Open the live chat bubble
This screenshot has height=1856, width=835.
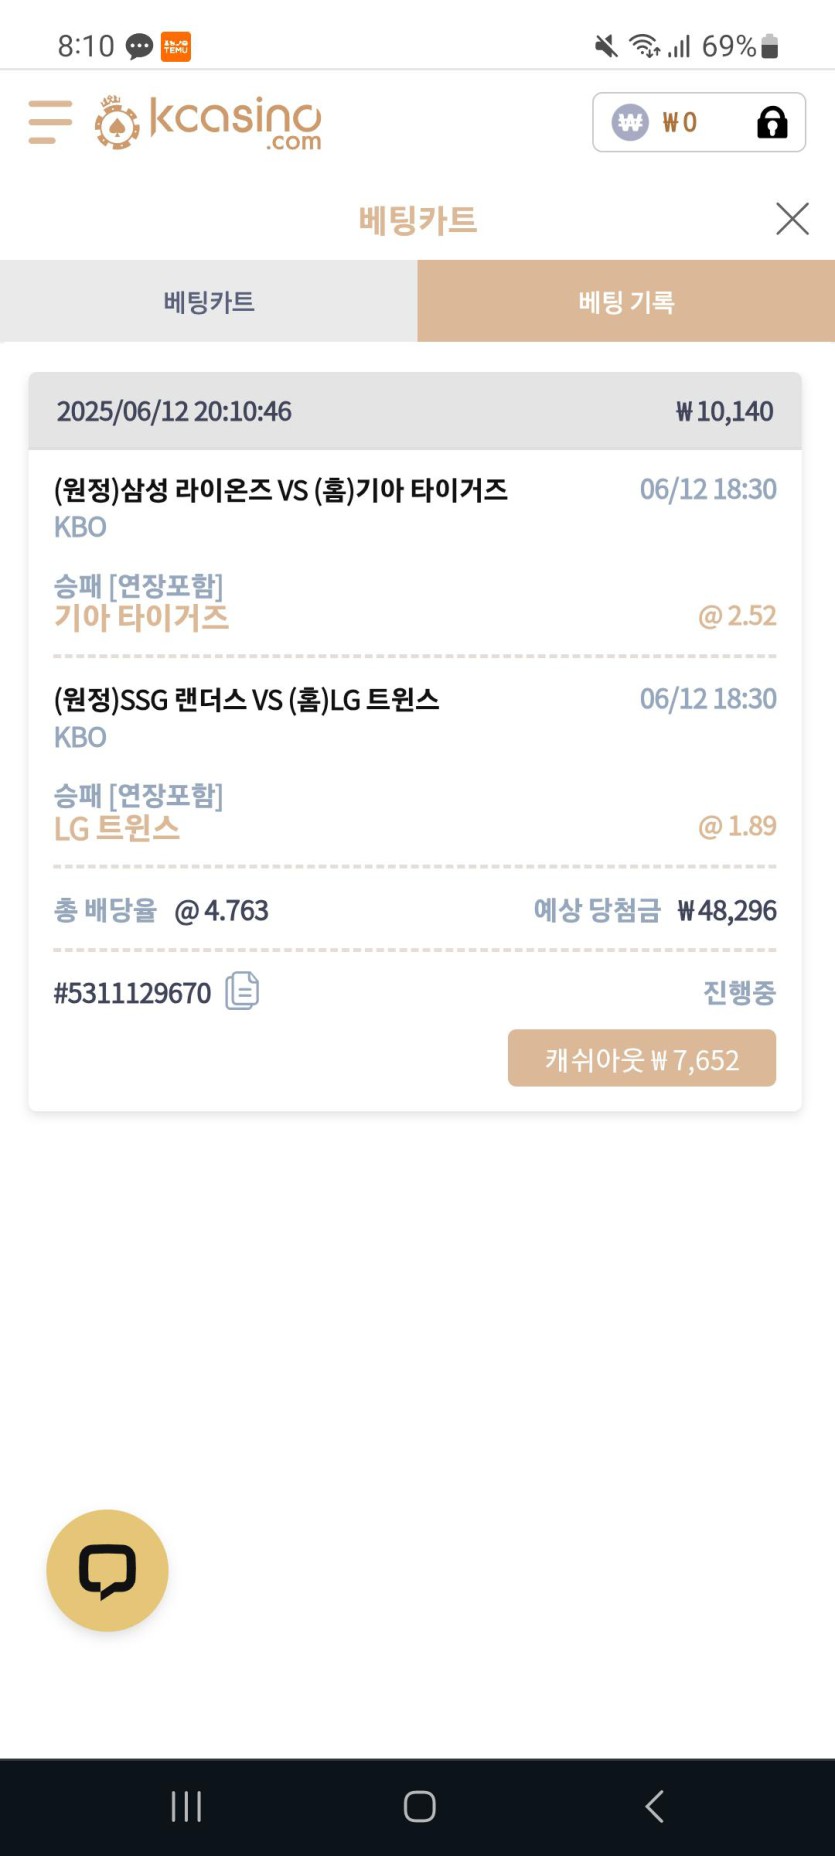pyautogui.click(x=107, y=1570)
